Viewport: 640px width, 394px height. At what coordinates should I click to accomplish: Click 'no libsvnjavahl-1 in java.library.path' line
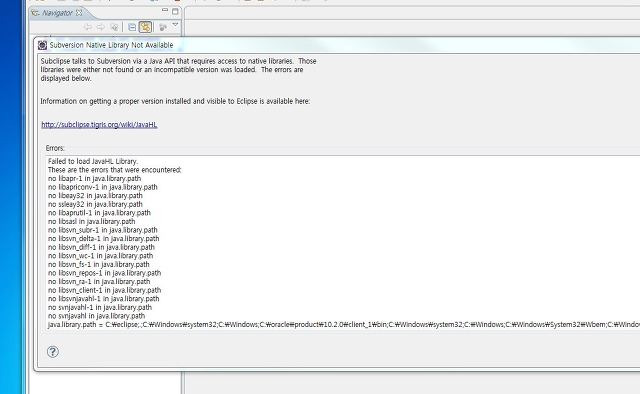coord(103,298)
